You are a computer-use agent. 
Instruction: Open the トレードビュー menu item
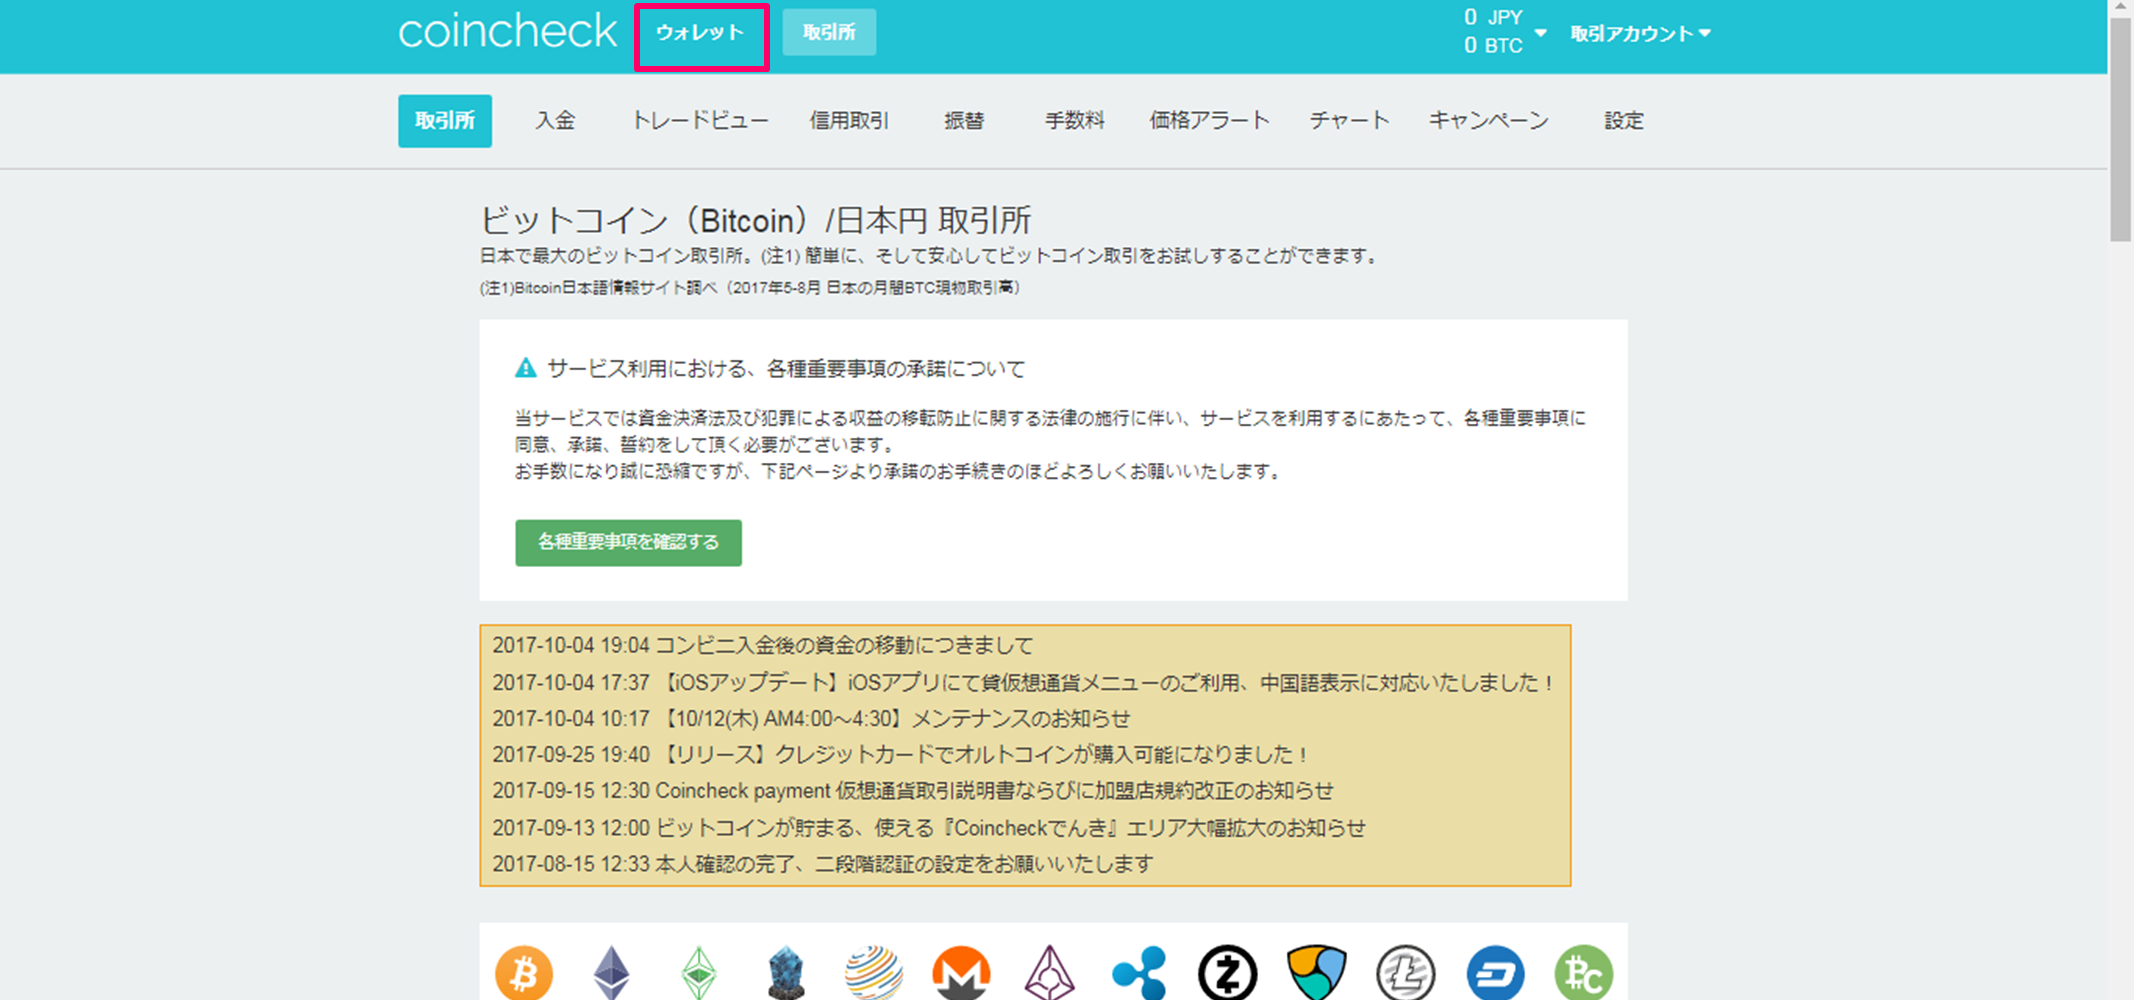(x=700, y=121)
